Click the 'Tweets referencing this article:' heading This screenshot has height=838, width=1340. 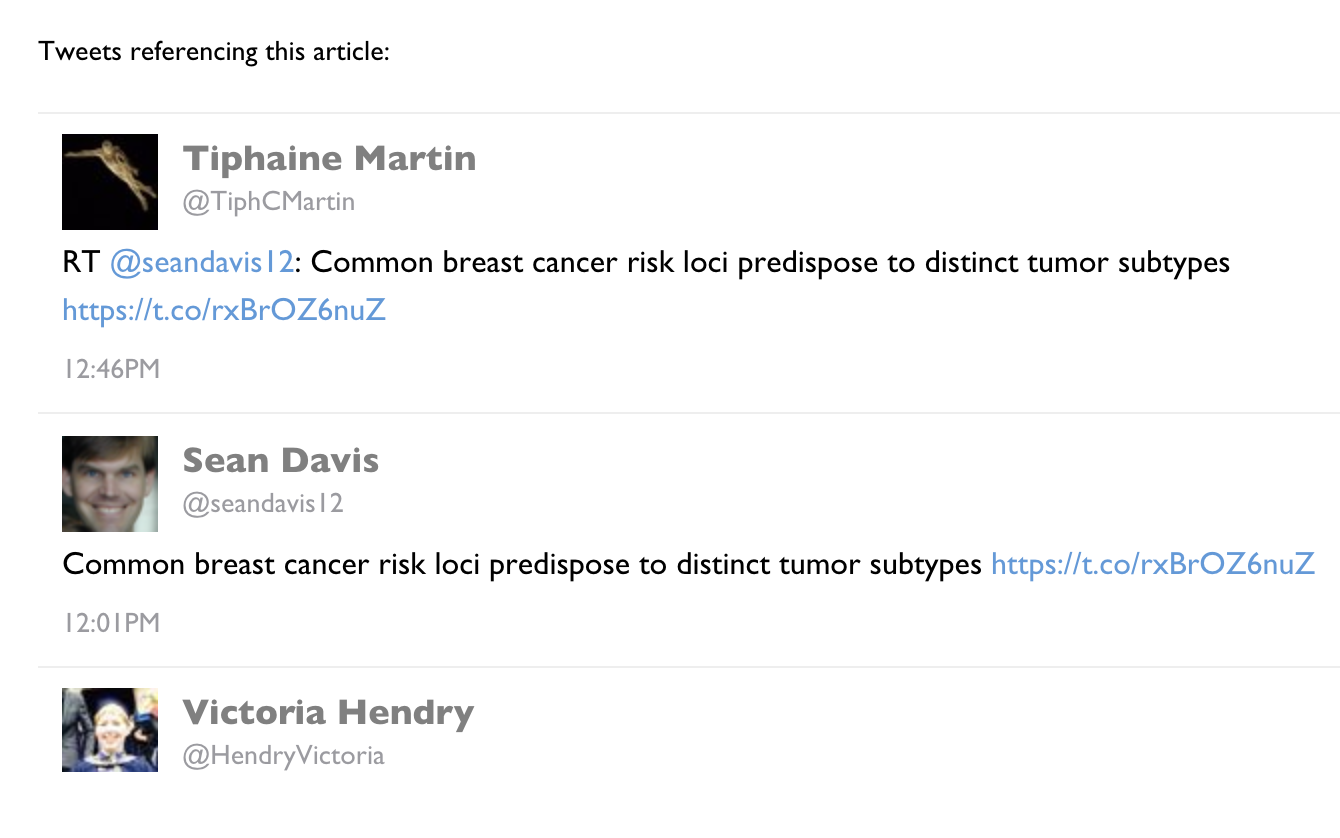pyautogui.click(x=214, y=51)
